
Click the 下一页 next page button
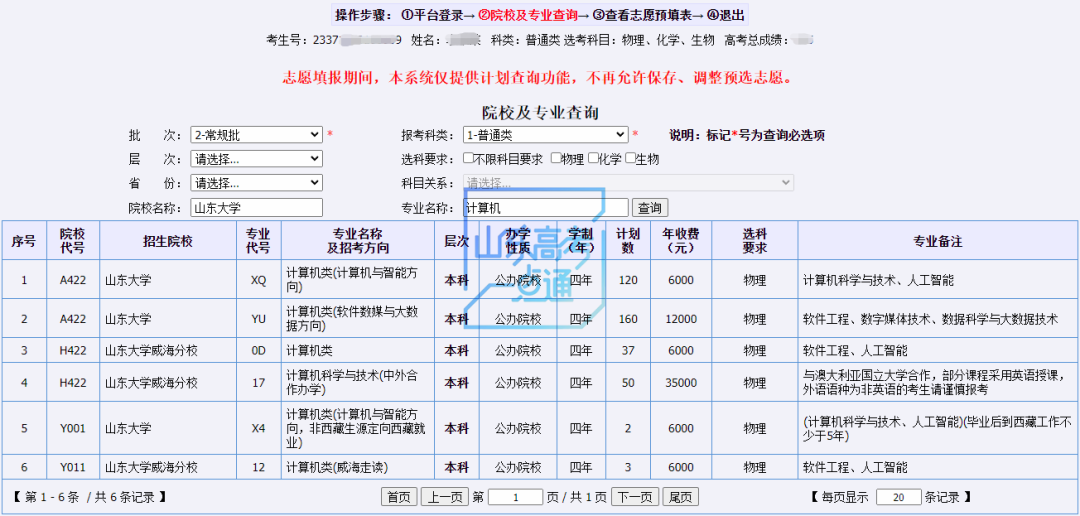pos(635,497)
